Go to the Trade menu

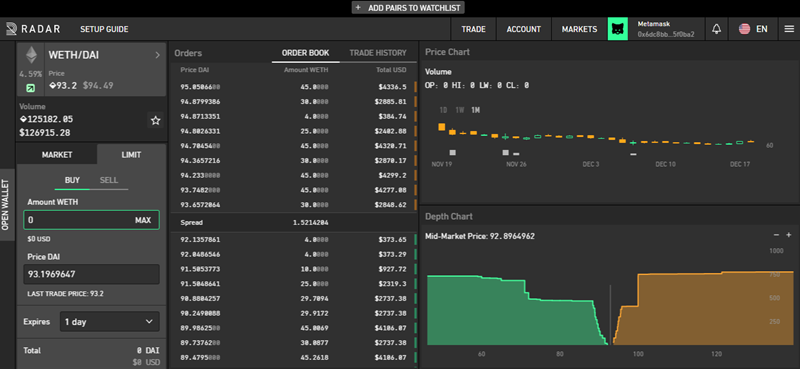coord(473,29)
